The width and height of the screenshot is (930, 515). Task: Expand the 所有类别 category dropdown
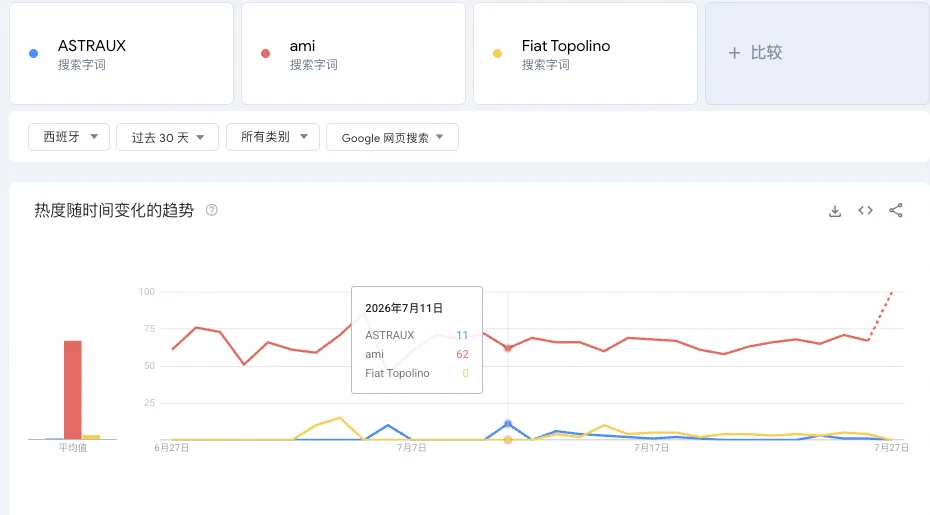pyautogui.click(x=273, y=137)
